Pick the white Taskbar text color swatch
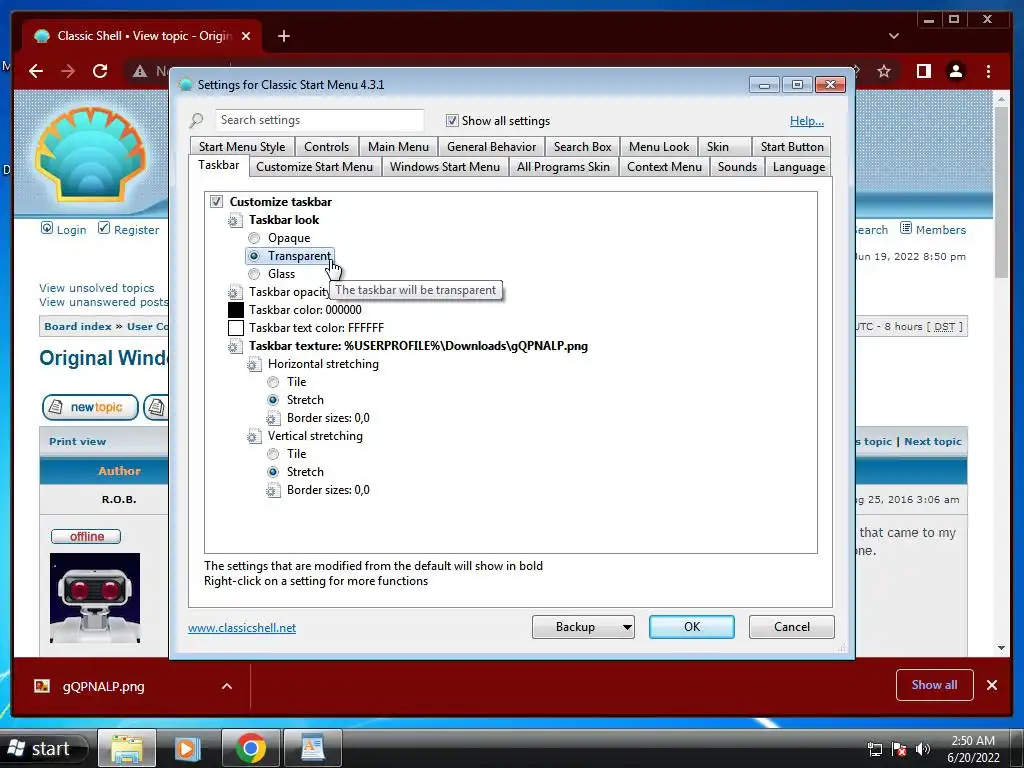The width and height of the screenshot is (1024, 768). point(236,328)
